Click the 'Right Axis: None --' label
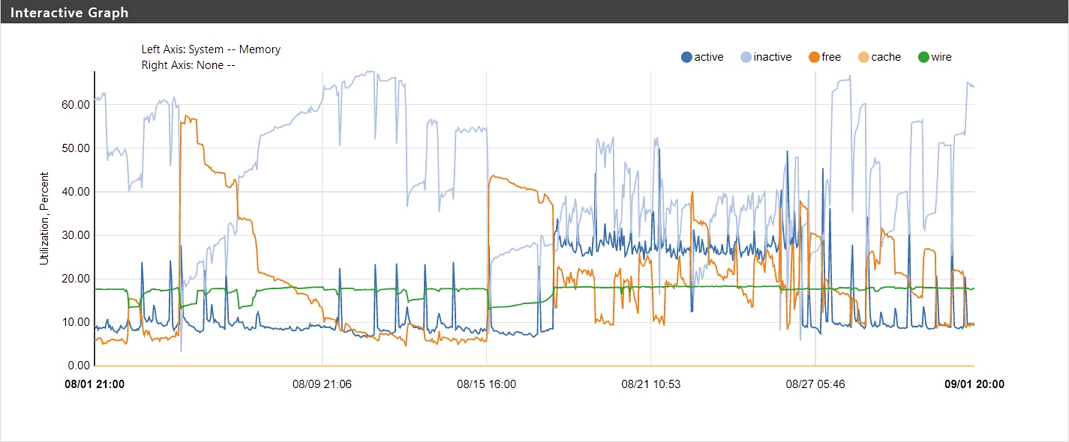 (188, 65)
